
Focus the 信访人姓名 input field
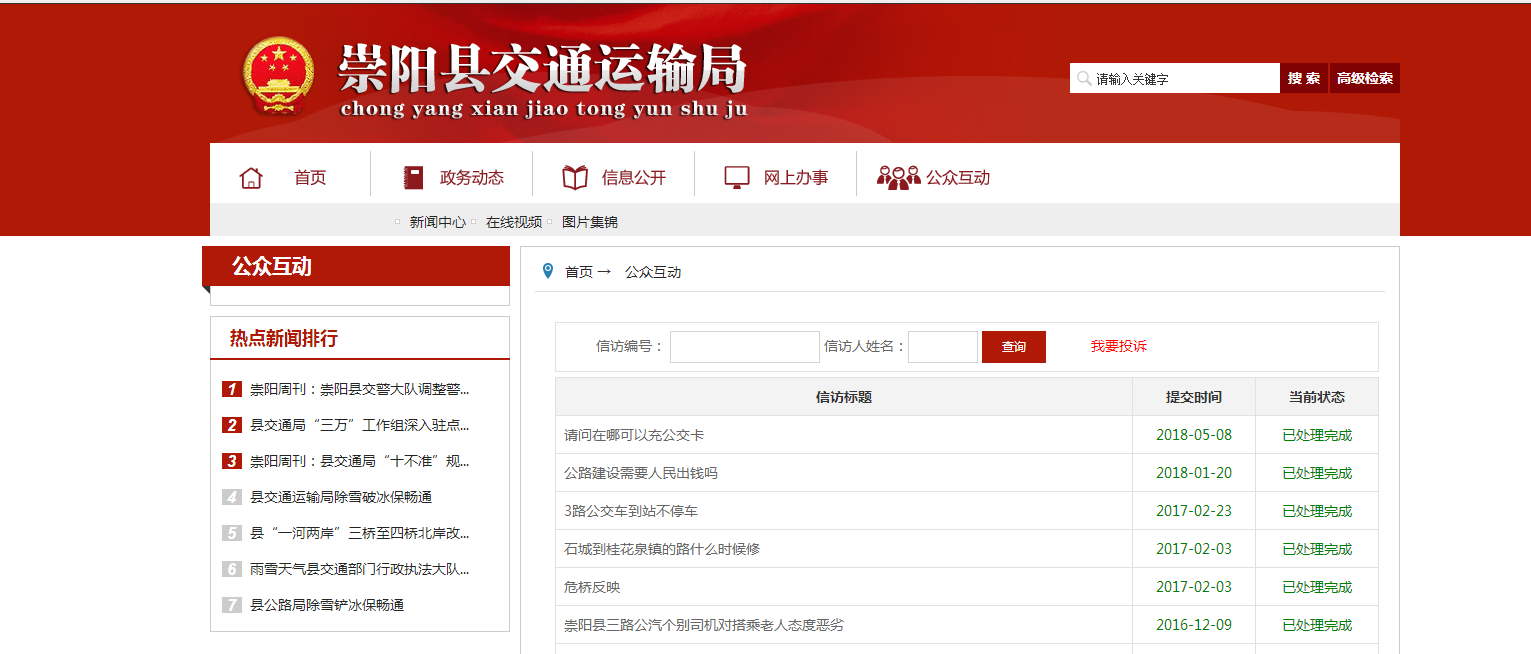pos(943,347)
